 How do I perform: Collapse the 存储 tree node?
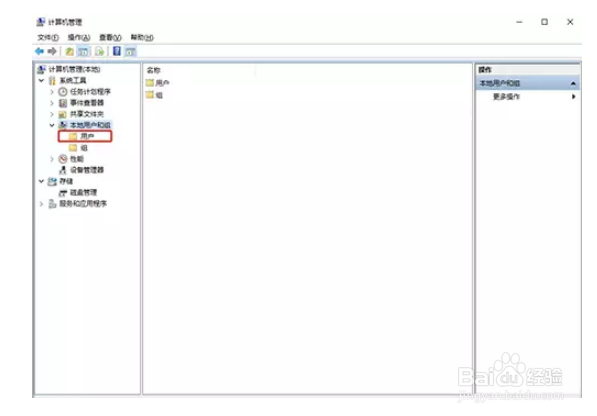(42, 181)
